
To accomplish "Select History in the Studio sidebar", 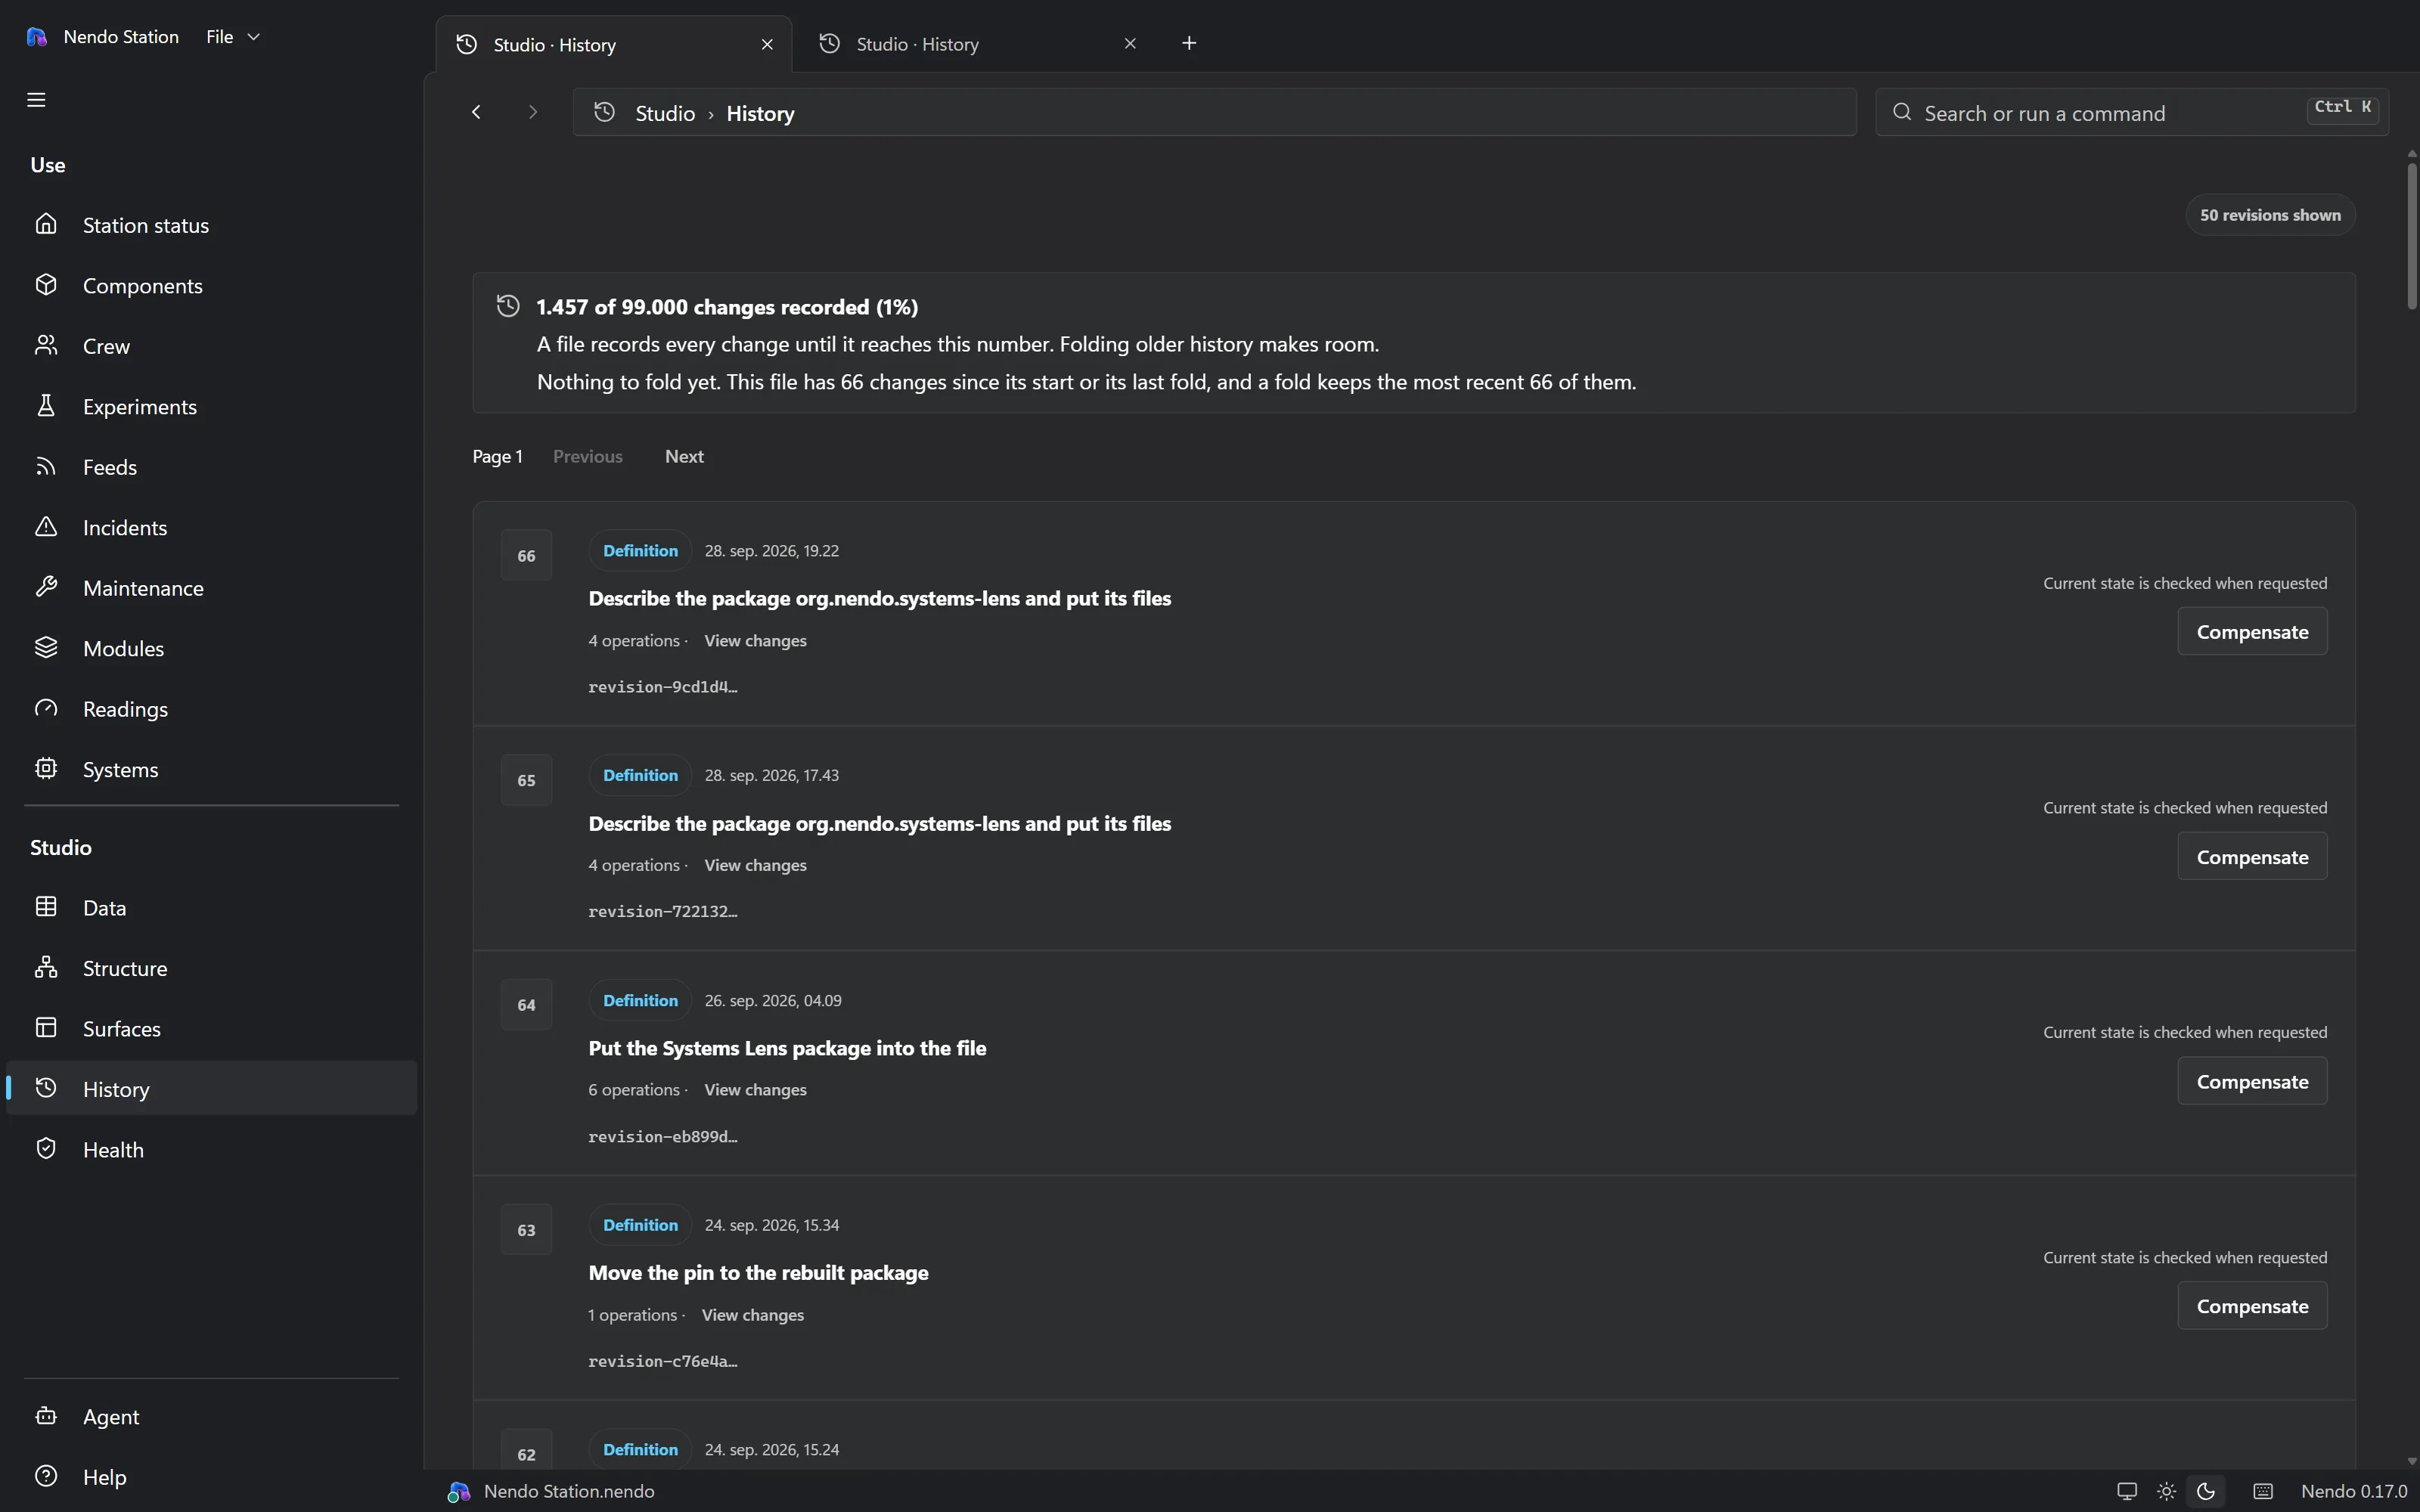I will click(x=211, y=1089).
